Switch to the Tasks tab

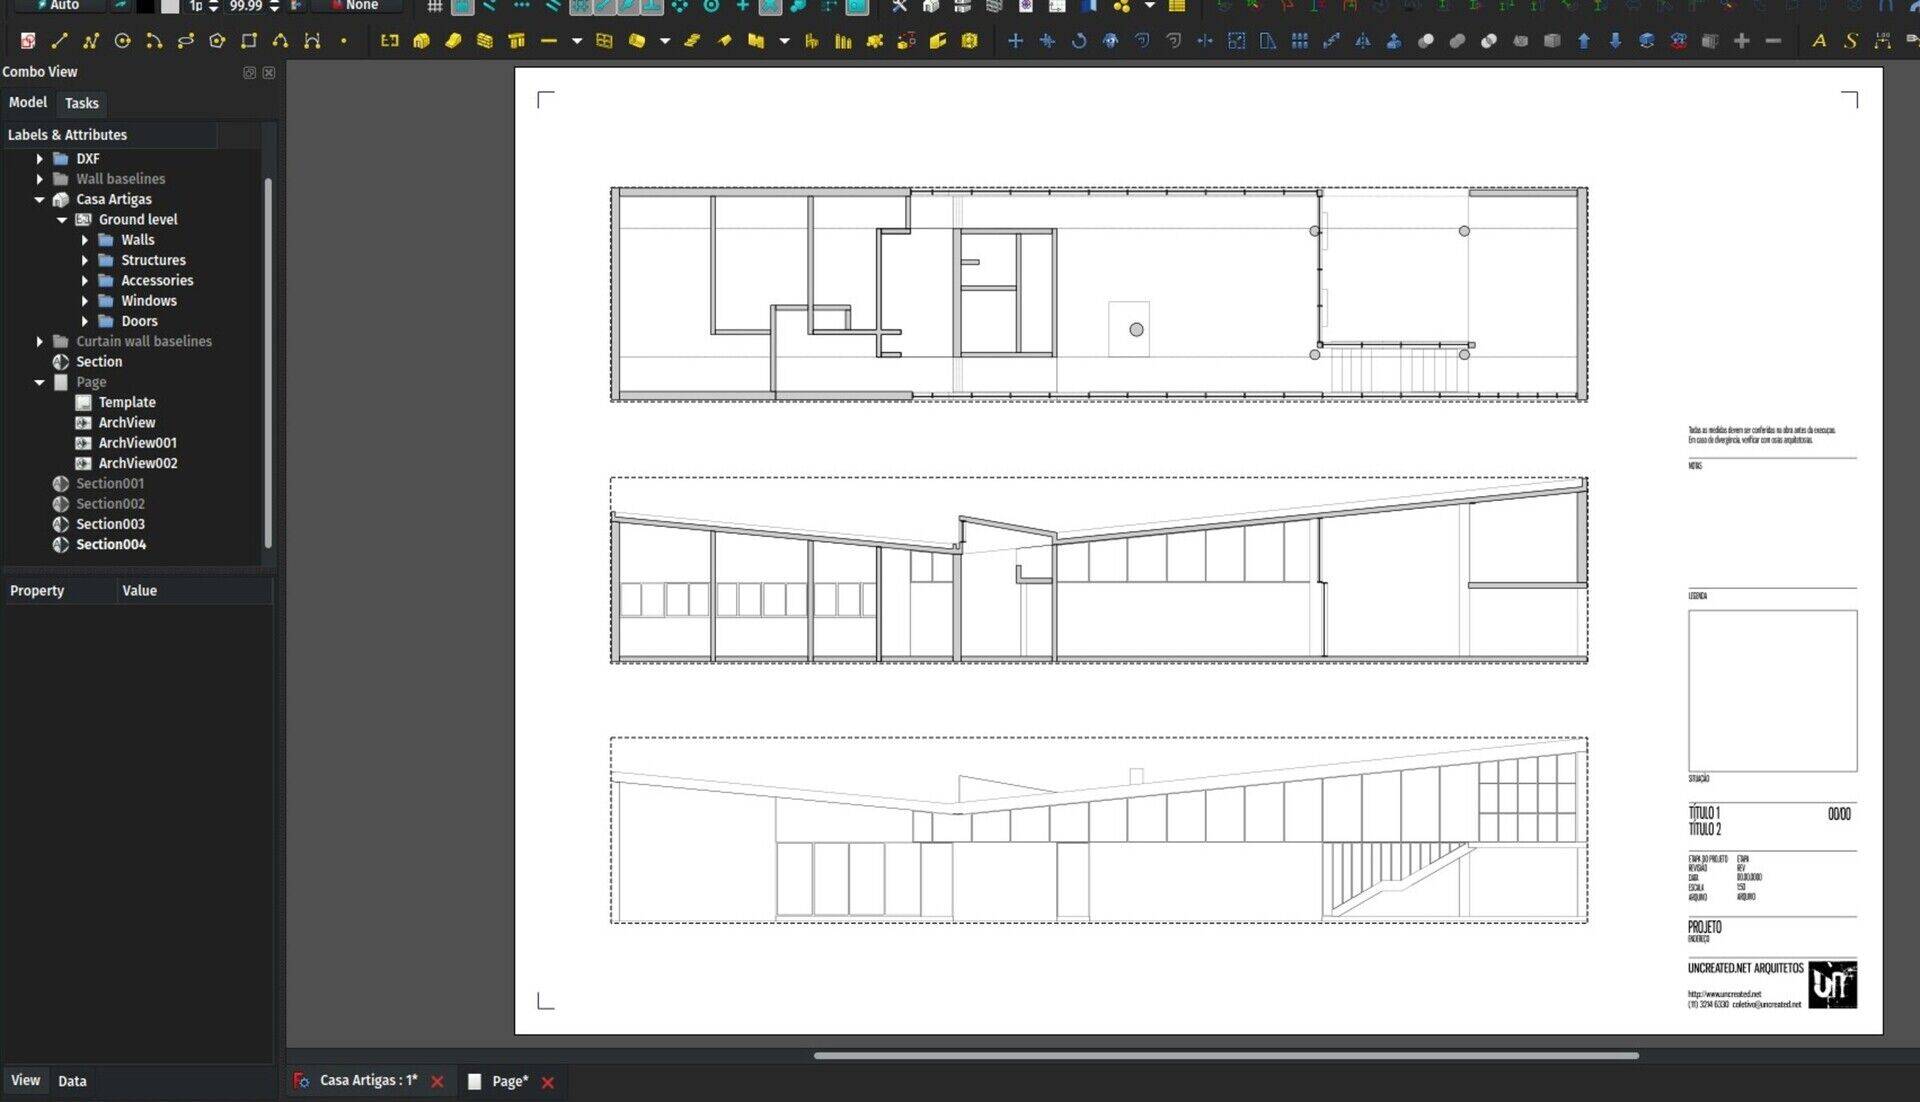[82, 103]
